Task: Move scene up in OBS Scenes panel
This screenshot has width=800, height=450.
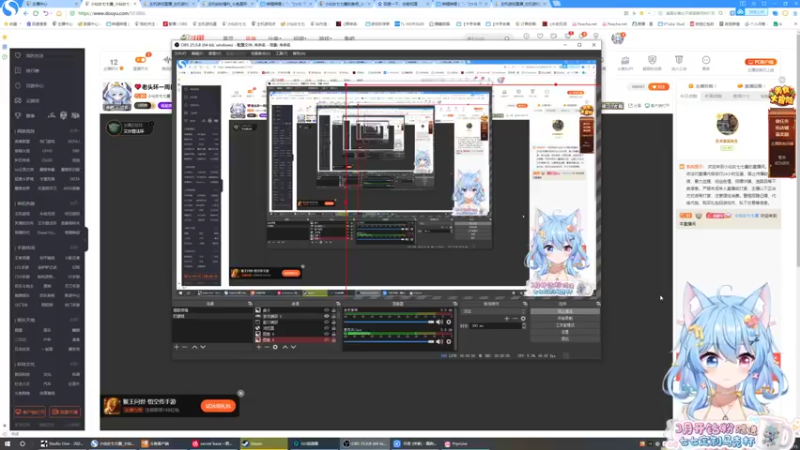Action: 194,347
